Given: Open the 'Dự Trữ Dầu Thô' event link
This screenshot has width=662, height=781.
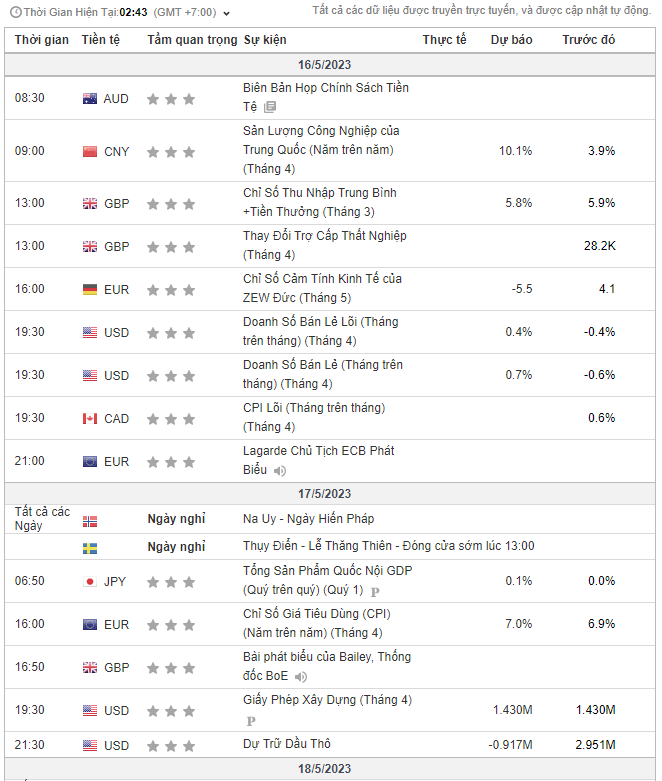Looking at the screenshot, I should pyautogui.click(x=286, y=744).
